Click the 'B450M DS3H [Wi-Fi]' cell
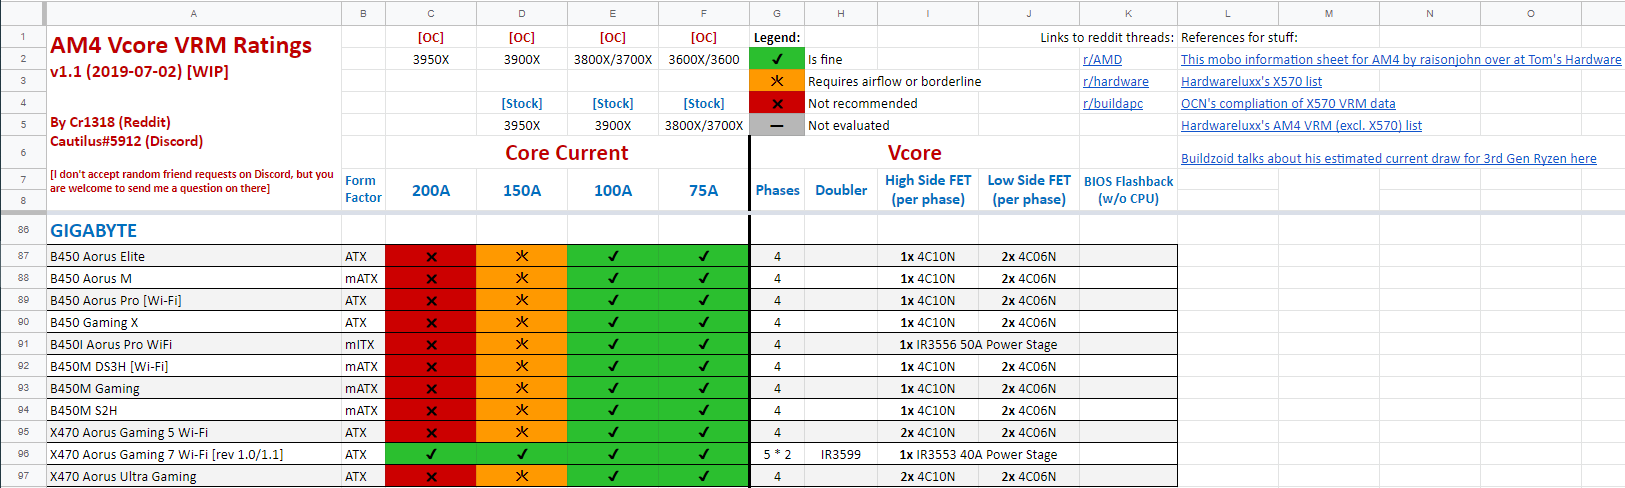The image size is (1625, 488). (194, 367)
